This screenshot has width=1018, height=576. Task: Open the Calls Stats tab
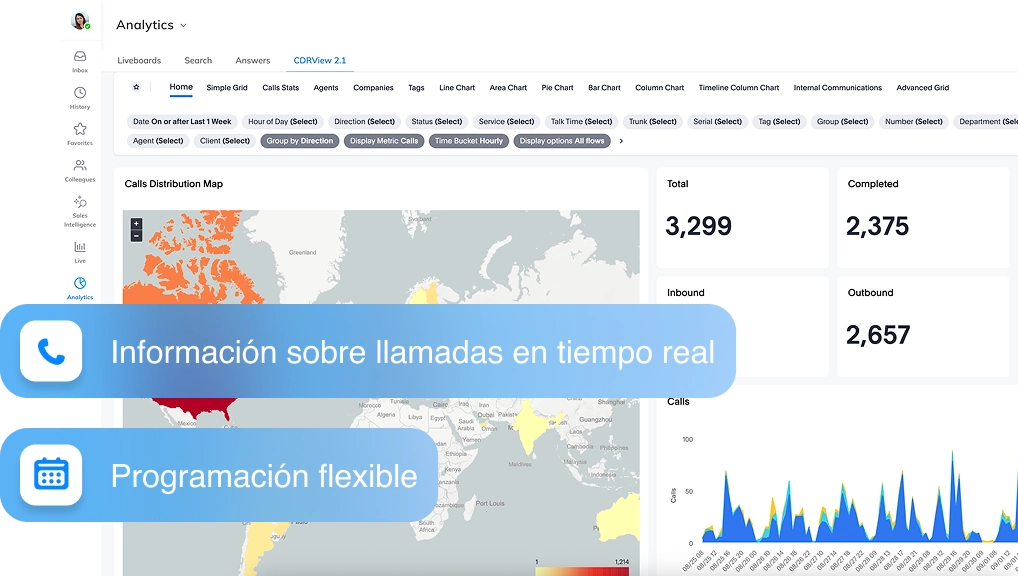point(280,88)
